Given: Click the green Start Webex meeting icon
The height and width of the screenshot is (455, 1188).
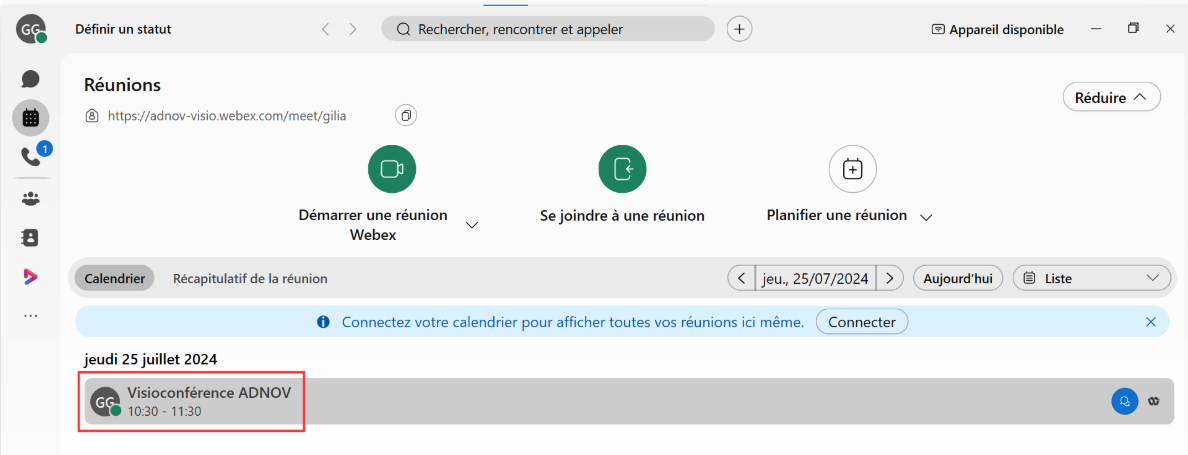Looking at the screenshot, I should click(392, 169).
